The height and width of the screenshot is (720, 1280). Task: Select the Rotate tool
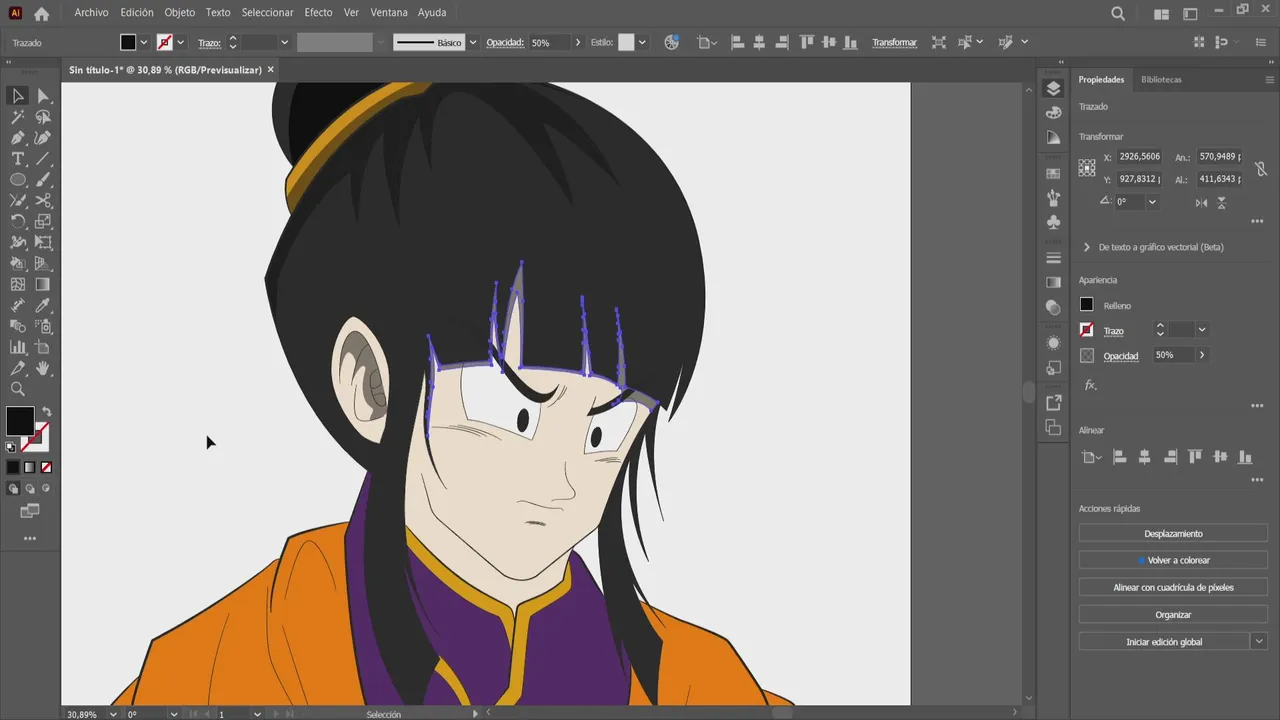(x=18, y=222)
